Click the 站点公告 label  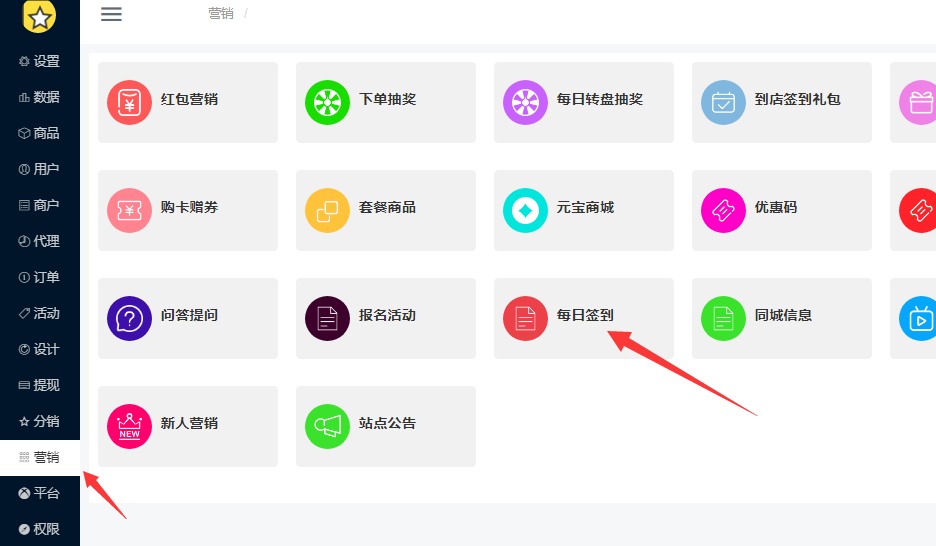coord(387,423)
